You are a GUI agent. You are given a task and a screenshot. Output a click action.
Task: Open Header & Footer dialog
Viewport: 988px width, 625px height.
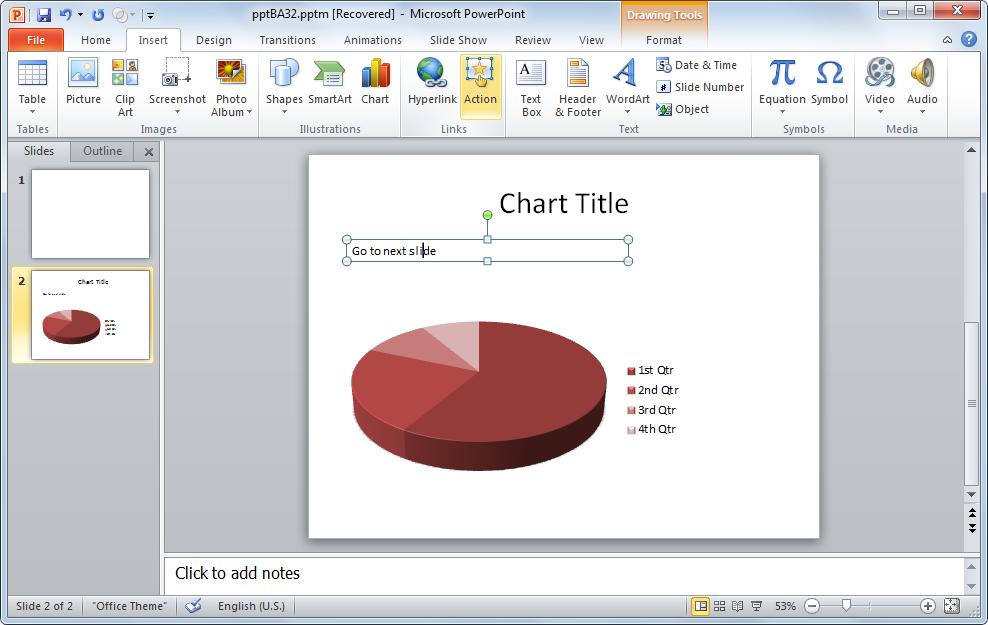(x=577, y=86)
